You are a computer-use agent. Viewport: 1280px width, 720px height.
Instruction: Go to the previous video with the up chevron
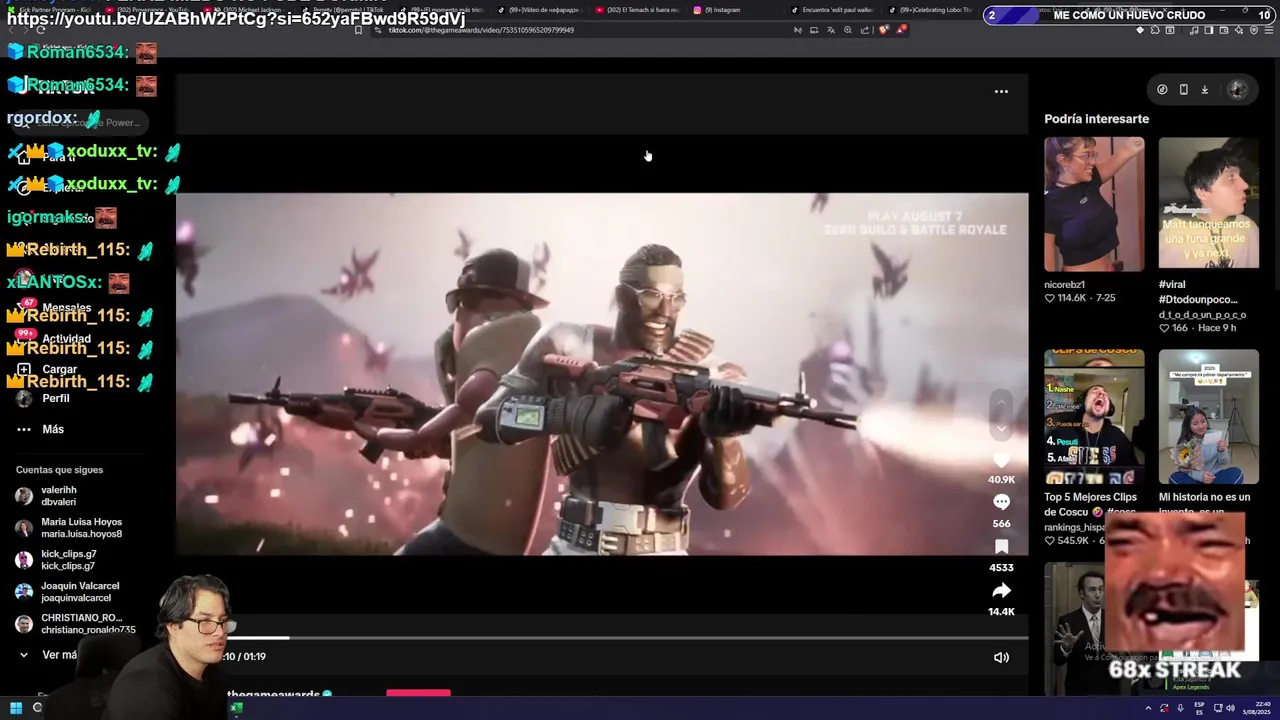(x=1001, y=402)
